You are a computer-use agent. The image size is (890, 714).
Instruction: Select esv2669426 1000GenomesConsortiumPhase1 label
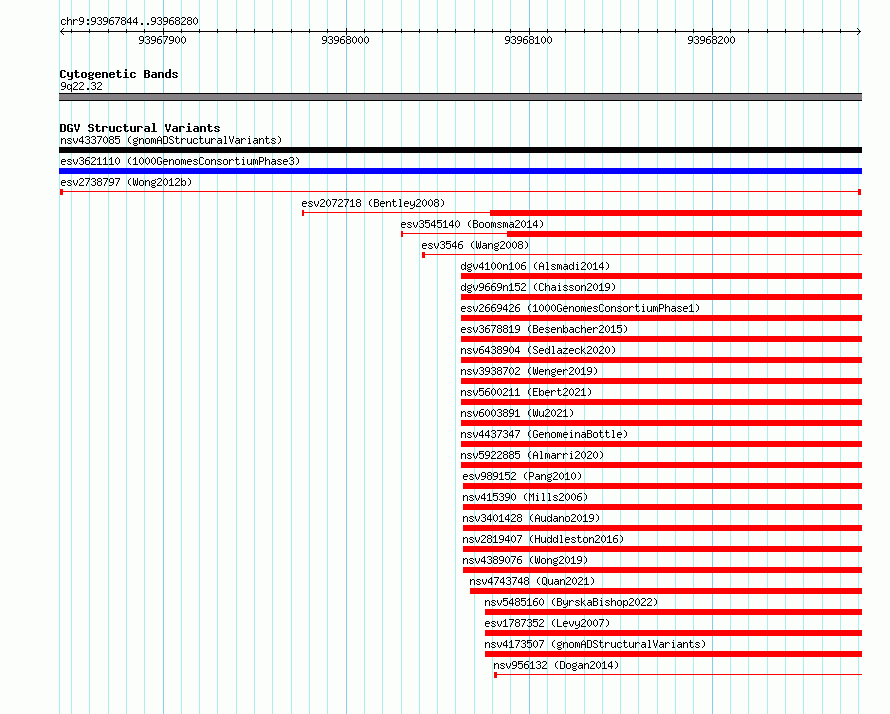click(x=580, y=308)
